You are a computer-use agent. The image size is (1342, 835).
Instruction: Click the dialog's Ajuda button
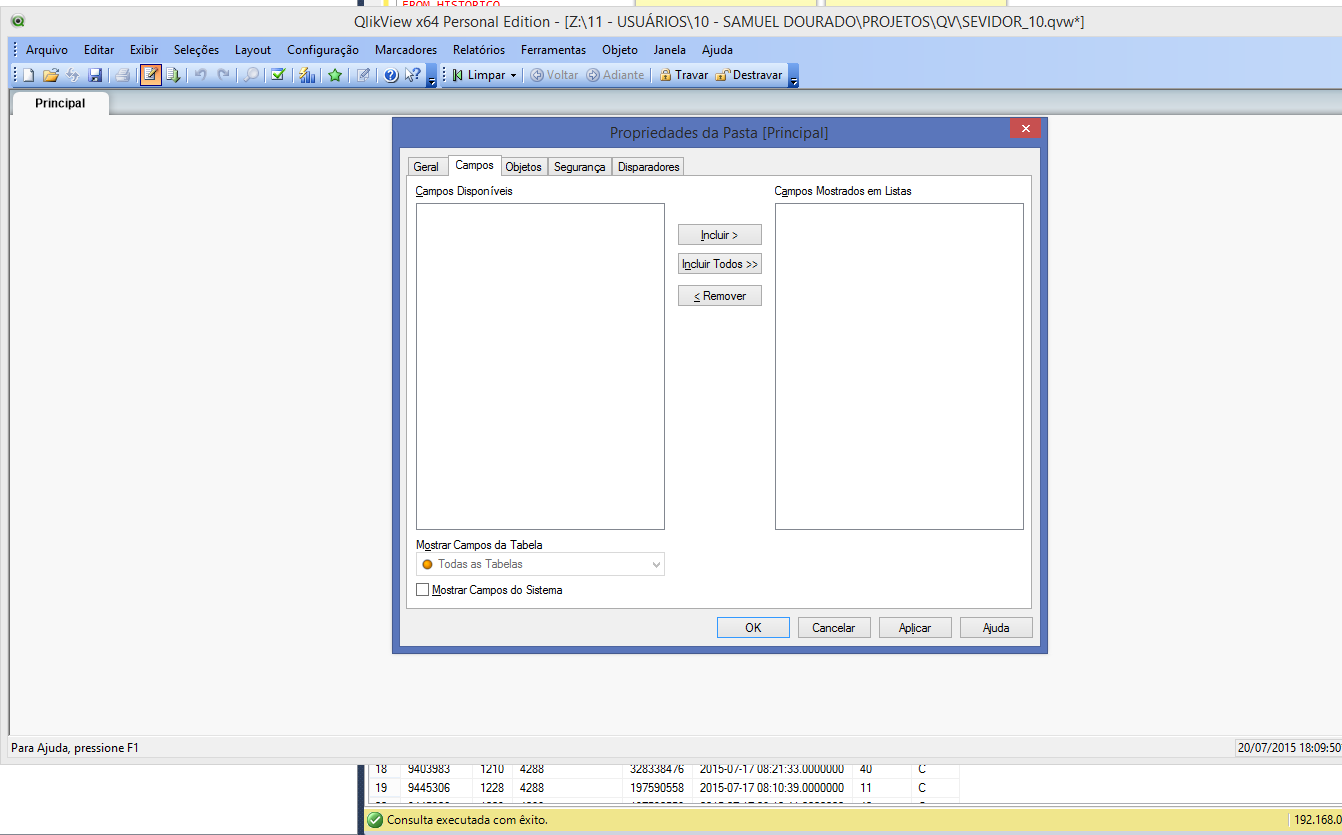pos(996,628)
